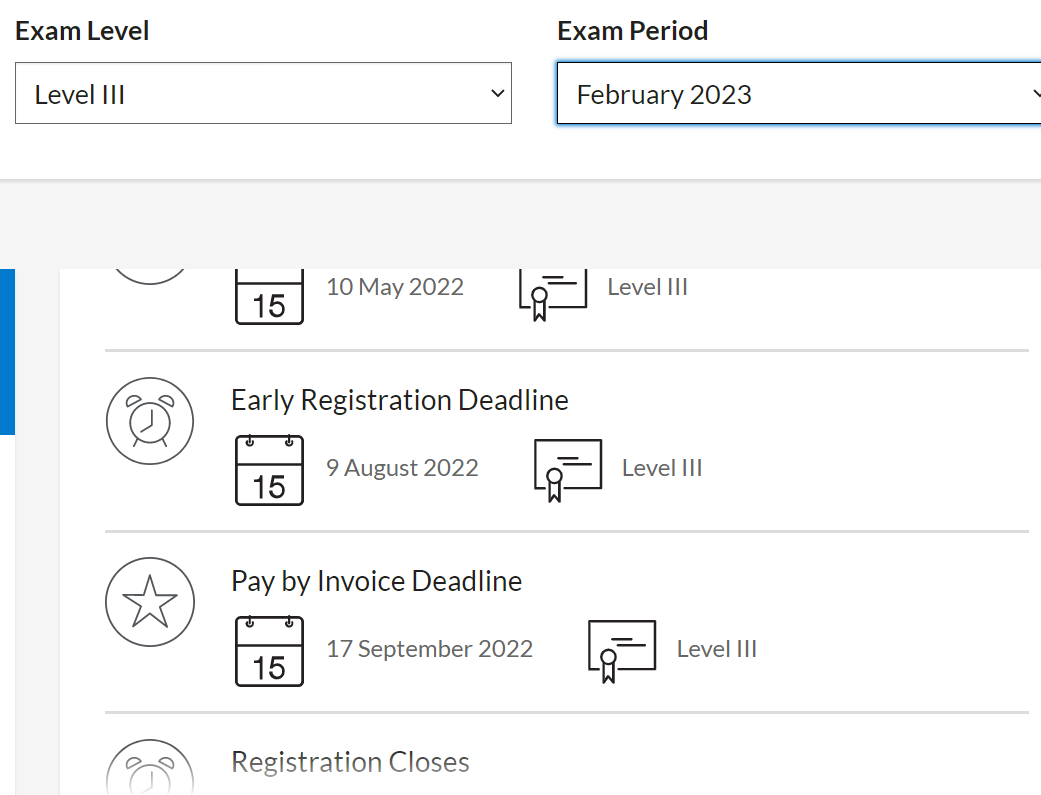Select the Early Registration Deadline heading
The height and width of the screenshot is (795, 1041).
click(399, 400)
